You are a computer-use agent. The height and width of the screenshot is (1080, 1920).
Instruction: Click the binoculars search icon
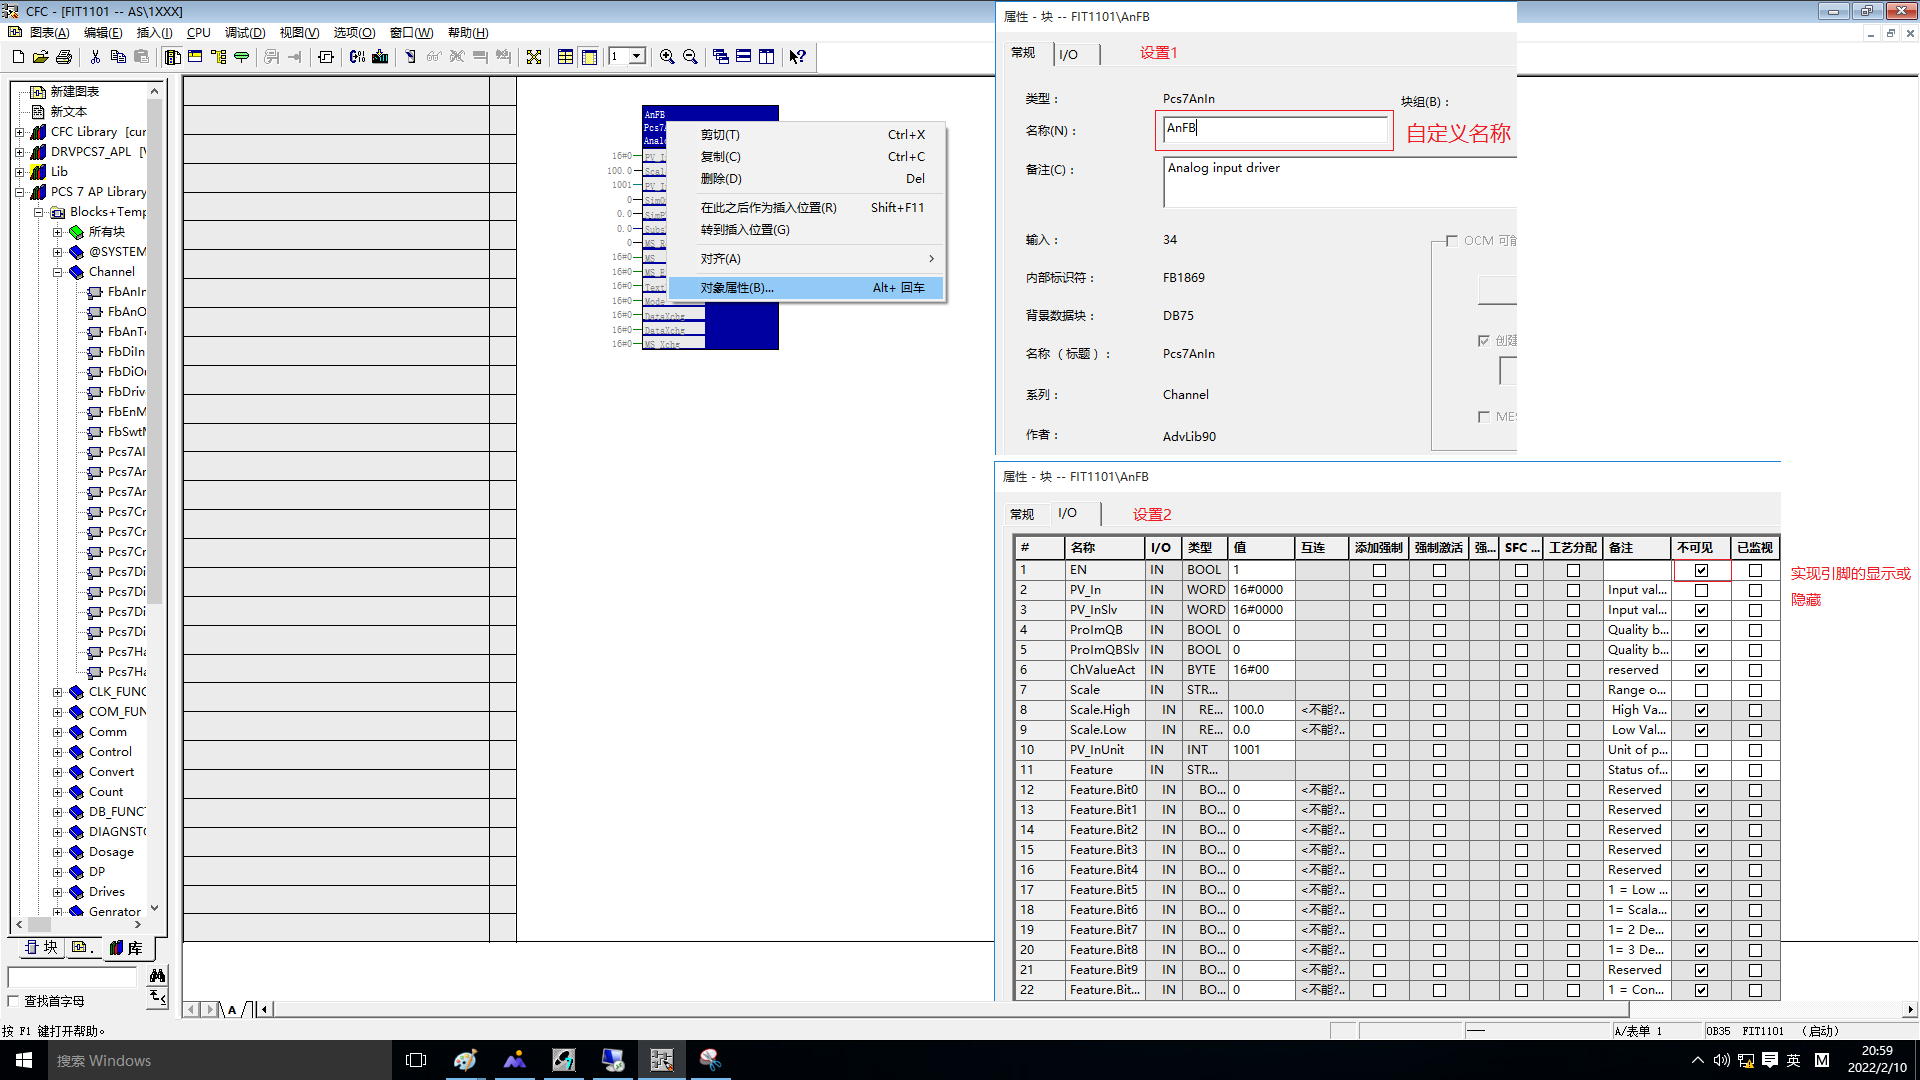[157, 975]
